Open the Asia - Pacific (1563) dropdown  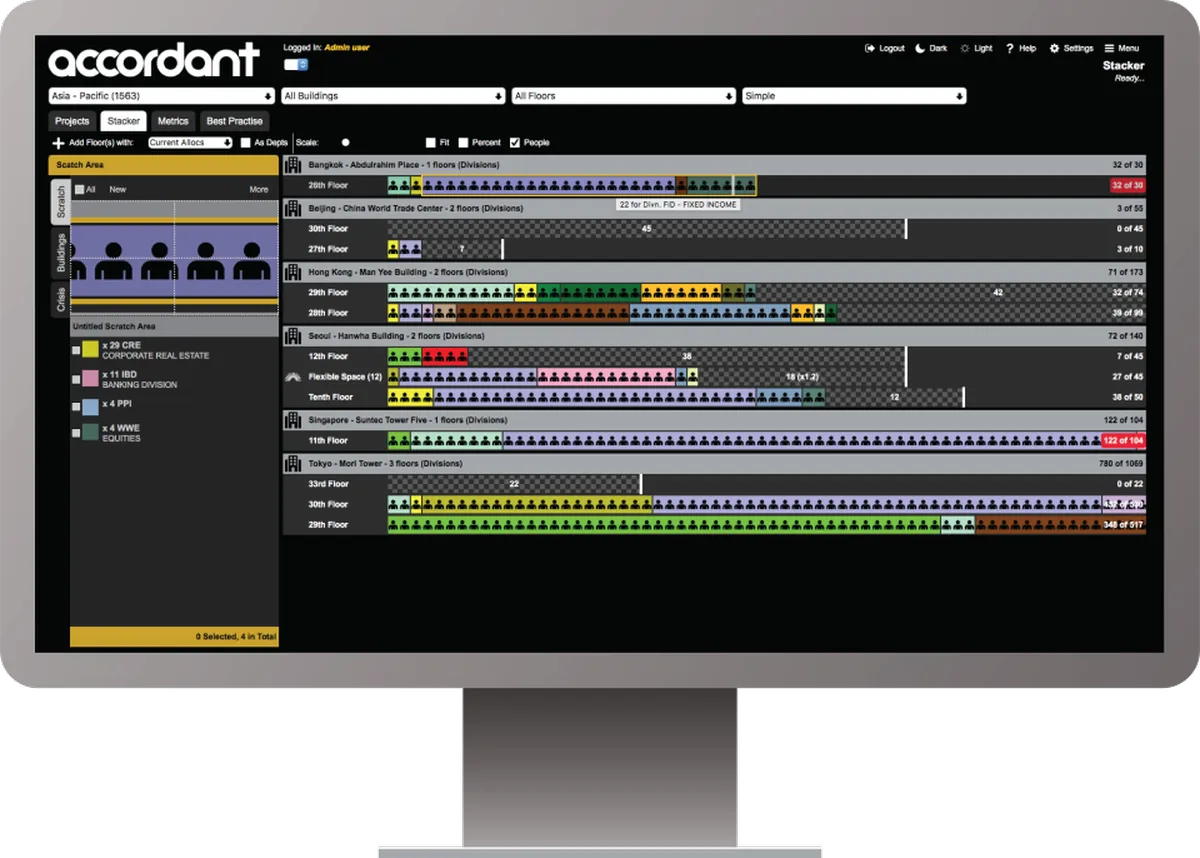click(162, 96)
